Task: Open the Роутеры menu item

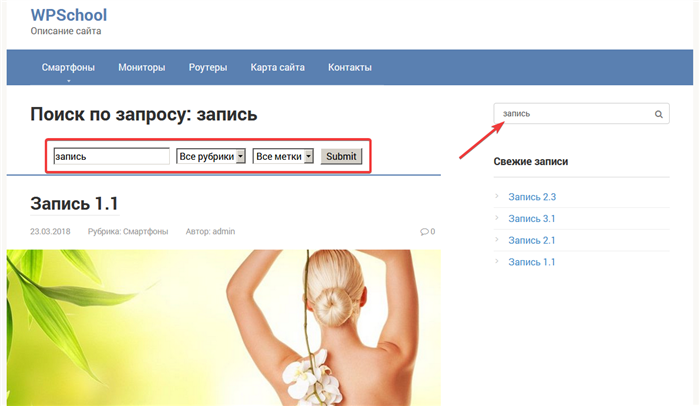Action: point(208,67)
